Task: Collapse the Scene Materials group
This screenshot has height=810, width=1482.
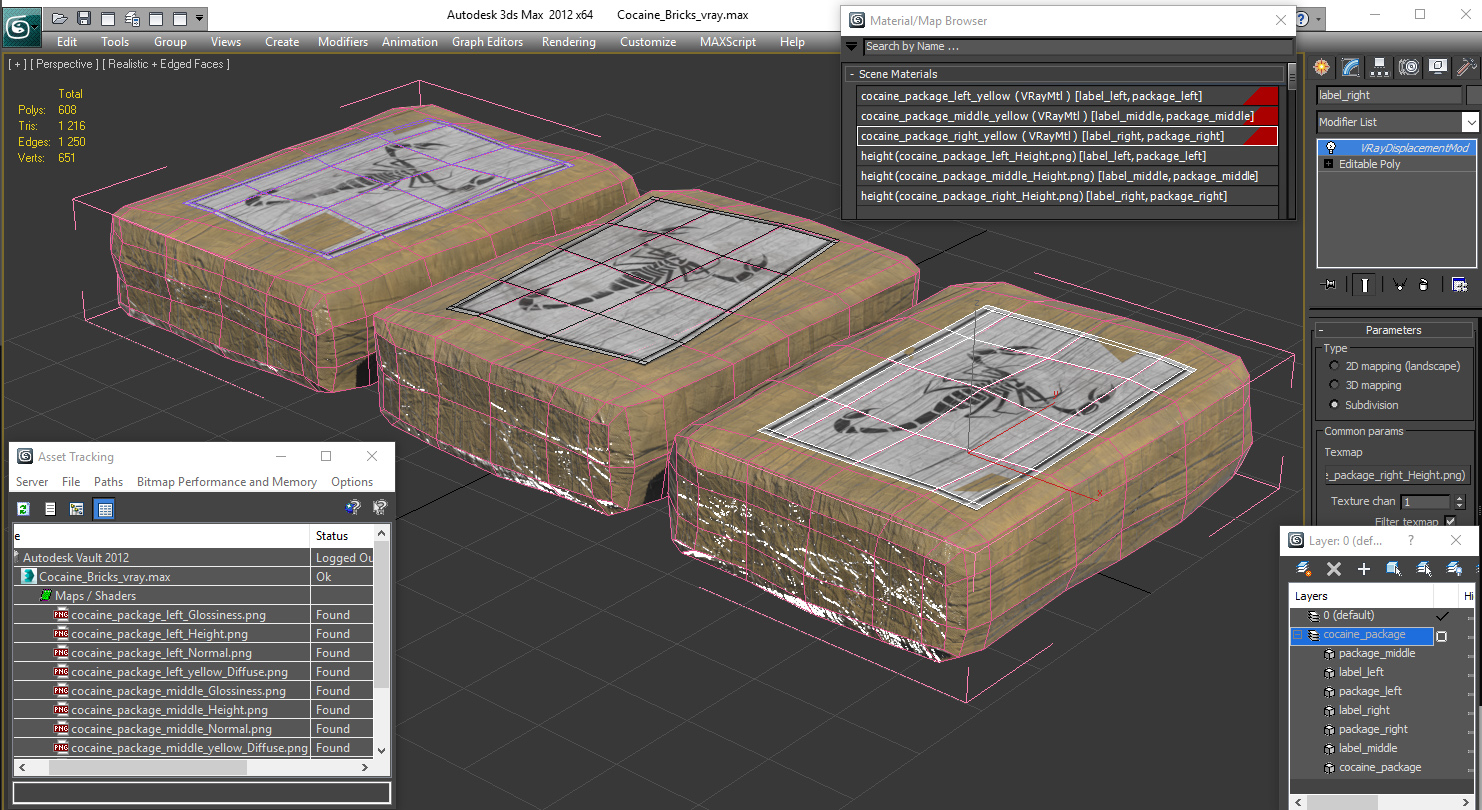Action: point(851,74)
